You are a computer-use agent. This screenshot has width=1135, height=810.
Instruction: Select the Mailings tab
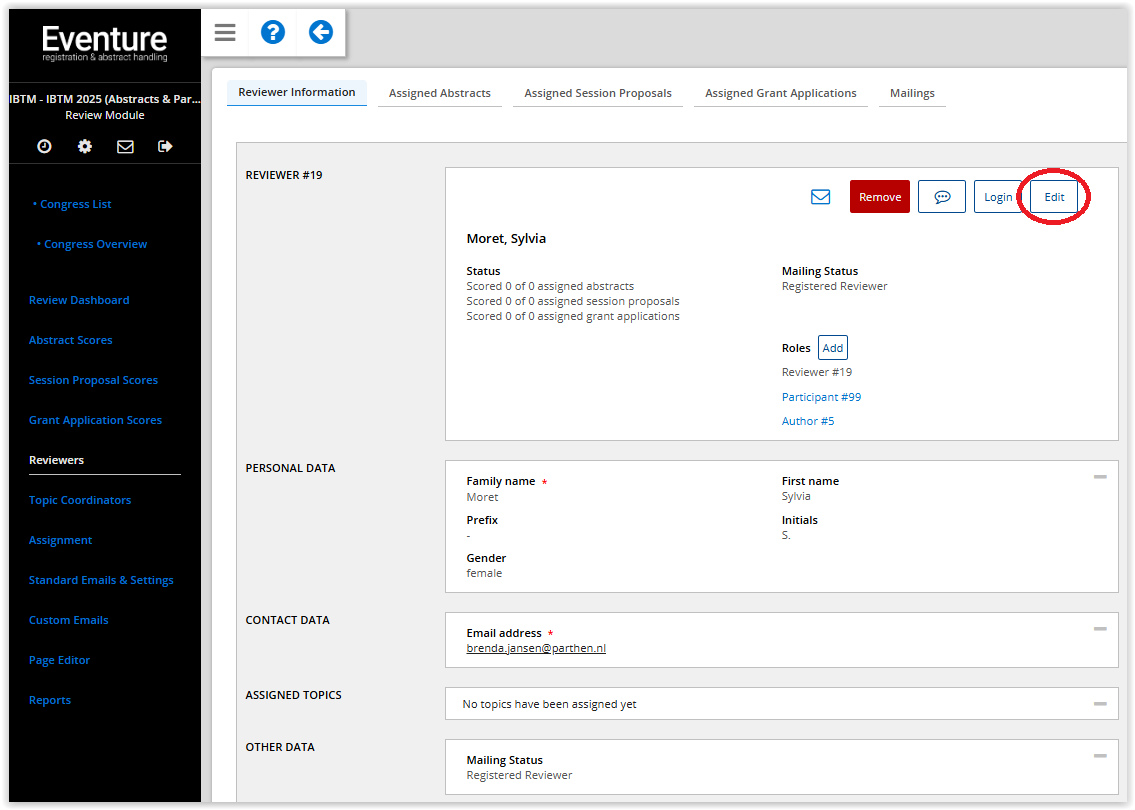(912, 93)
